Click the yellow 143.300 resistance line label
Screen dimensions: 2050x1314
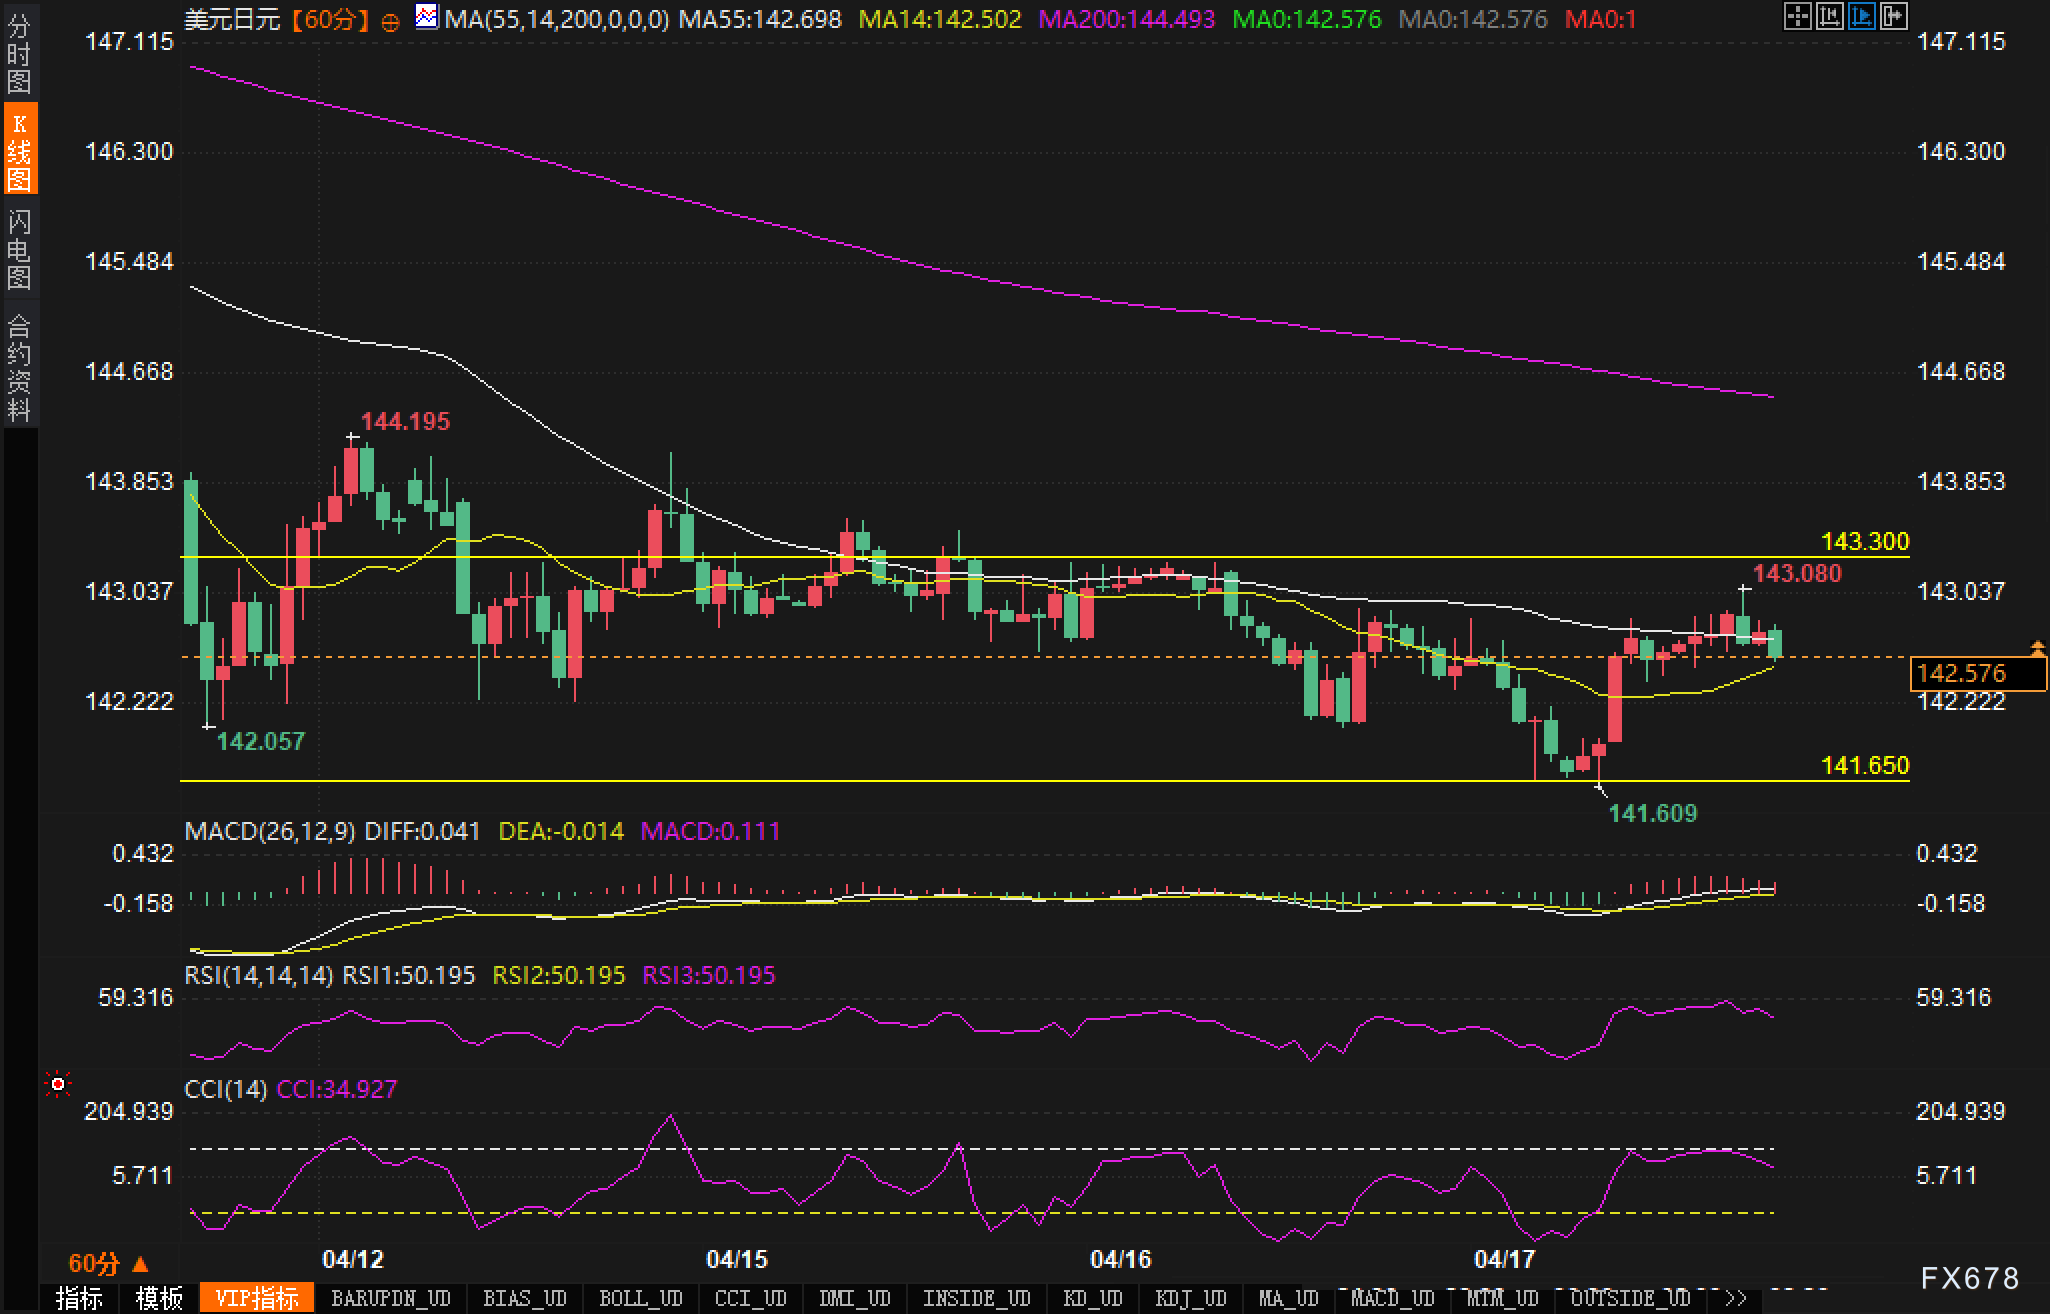coord(1864,541)
